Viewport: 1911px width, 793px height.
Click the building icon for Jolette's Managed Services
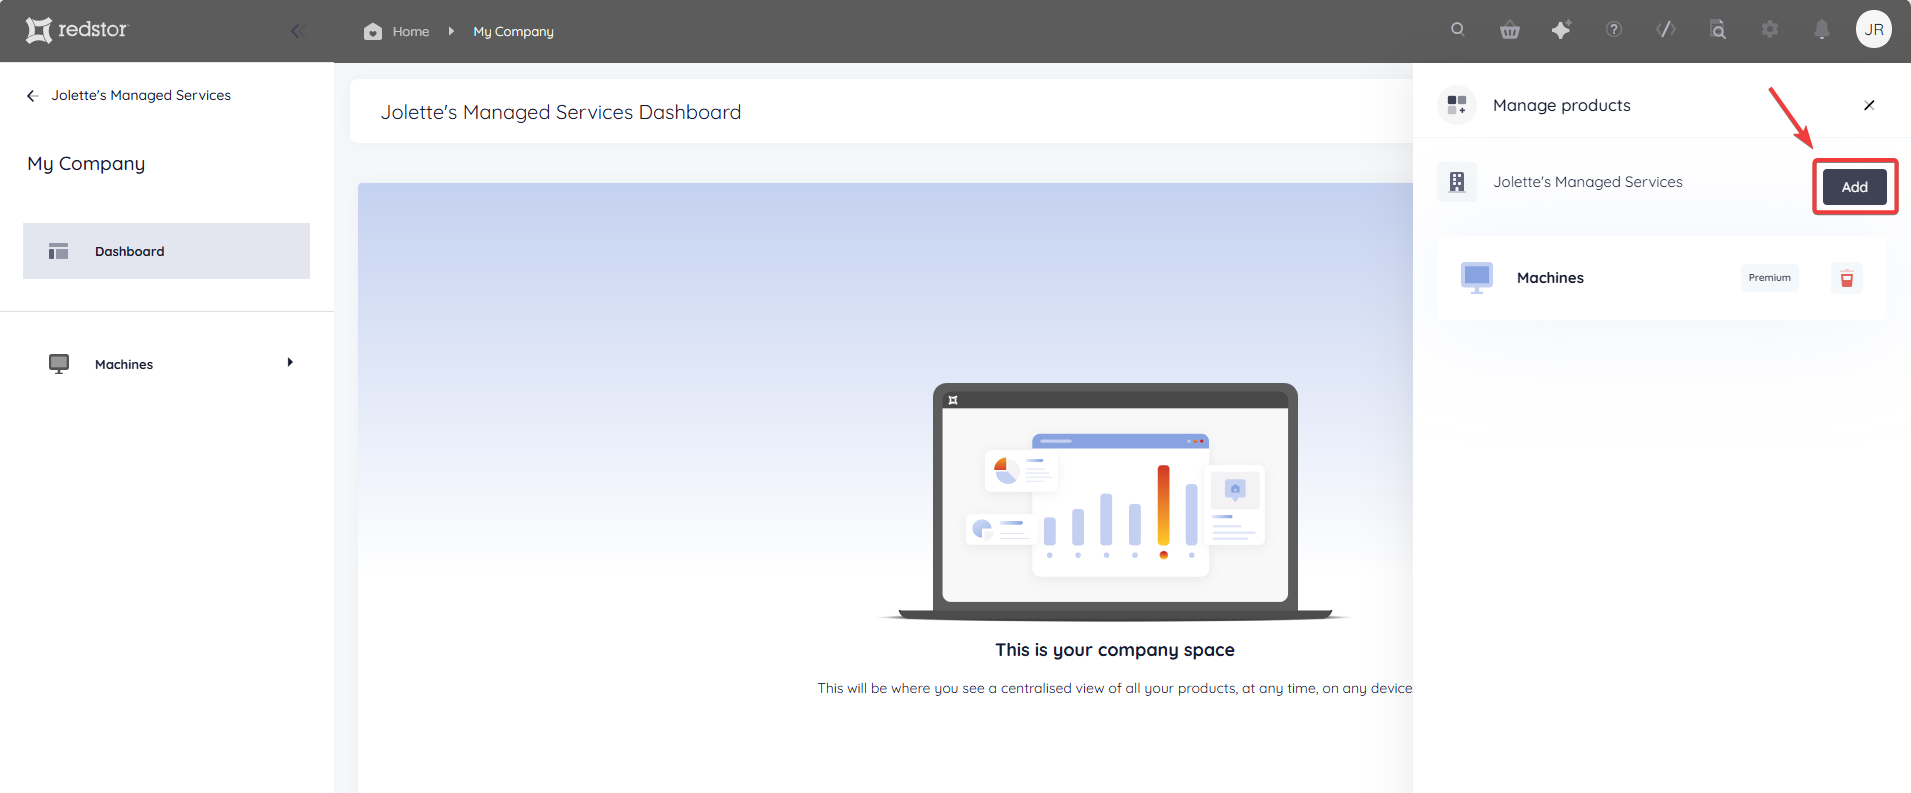[x=1457, y=182]
